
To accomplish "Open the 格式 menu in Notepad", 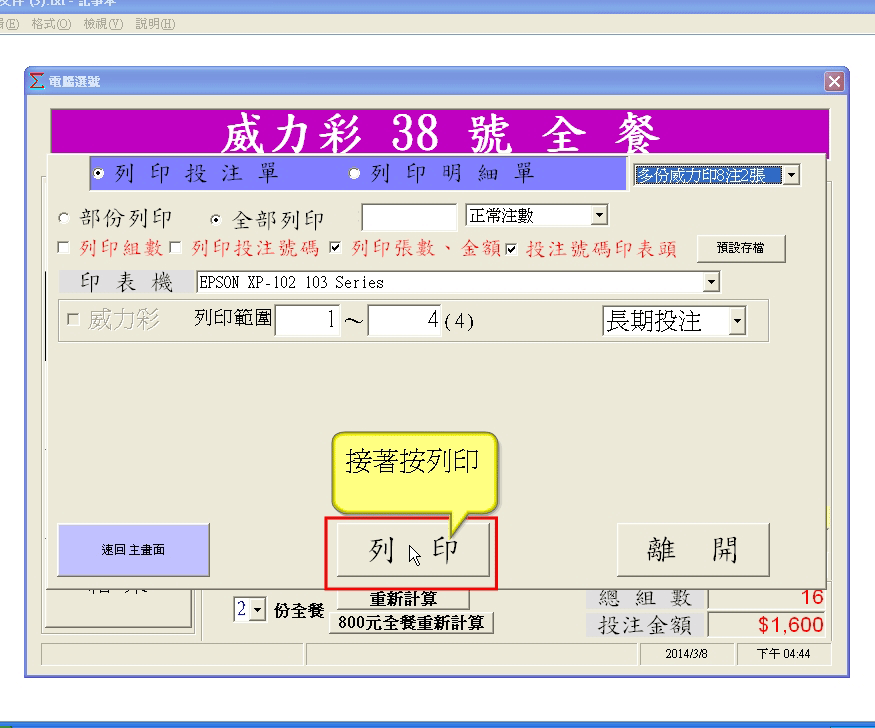I will [51, 23].
